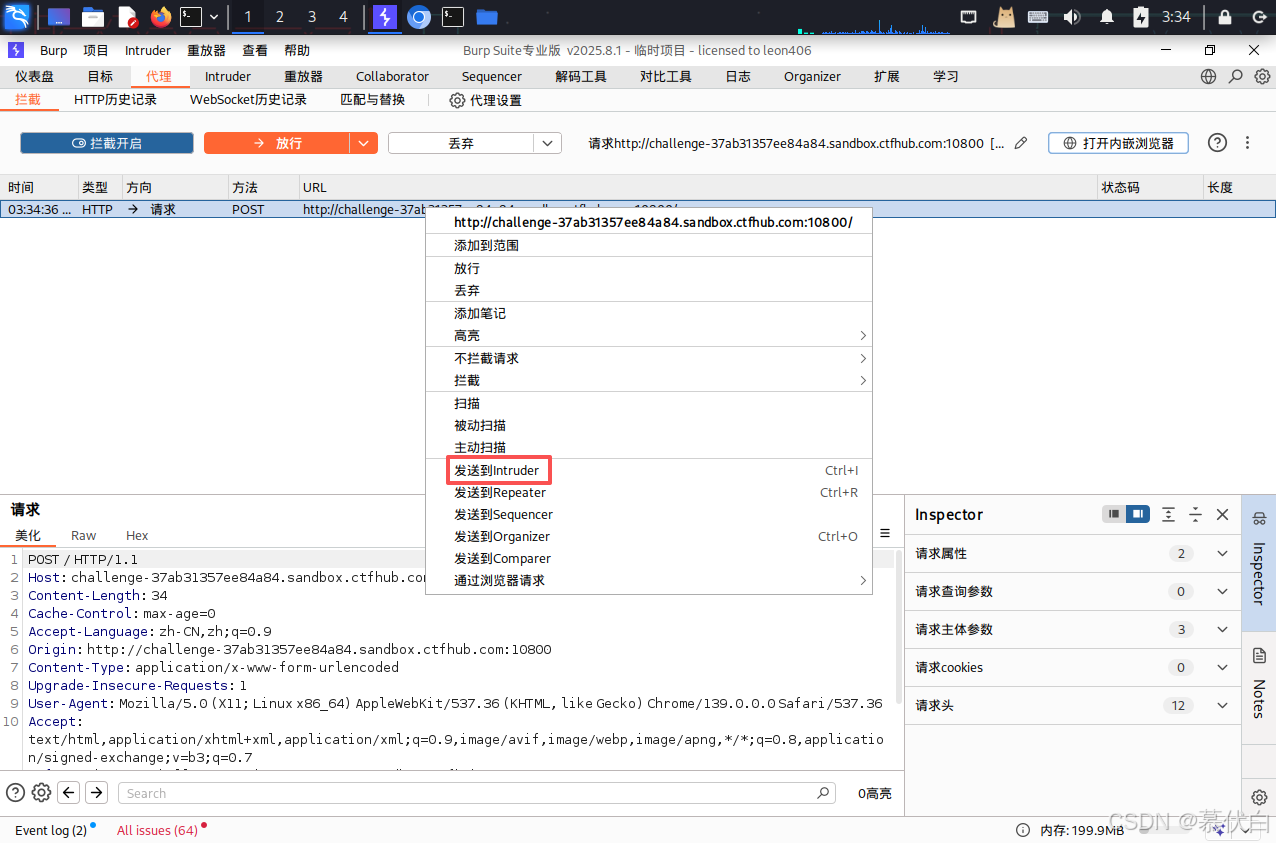
Task: Open the request editor hamburger menu
Action: point(885,534)
